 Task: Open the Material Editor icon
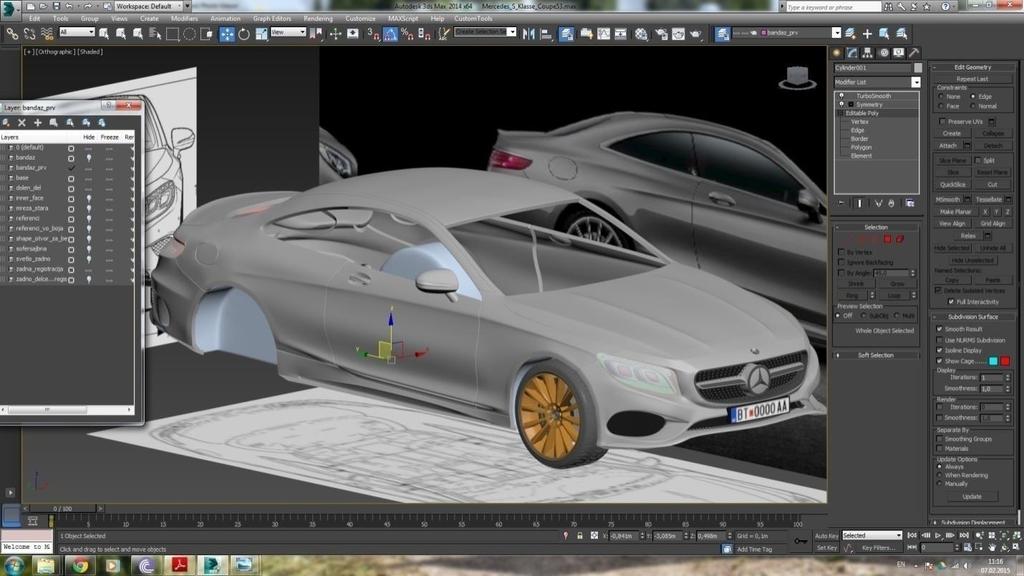[x=641, y=33]
